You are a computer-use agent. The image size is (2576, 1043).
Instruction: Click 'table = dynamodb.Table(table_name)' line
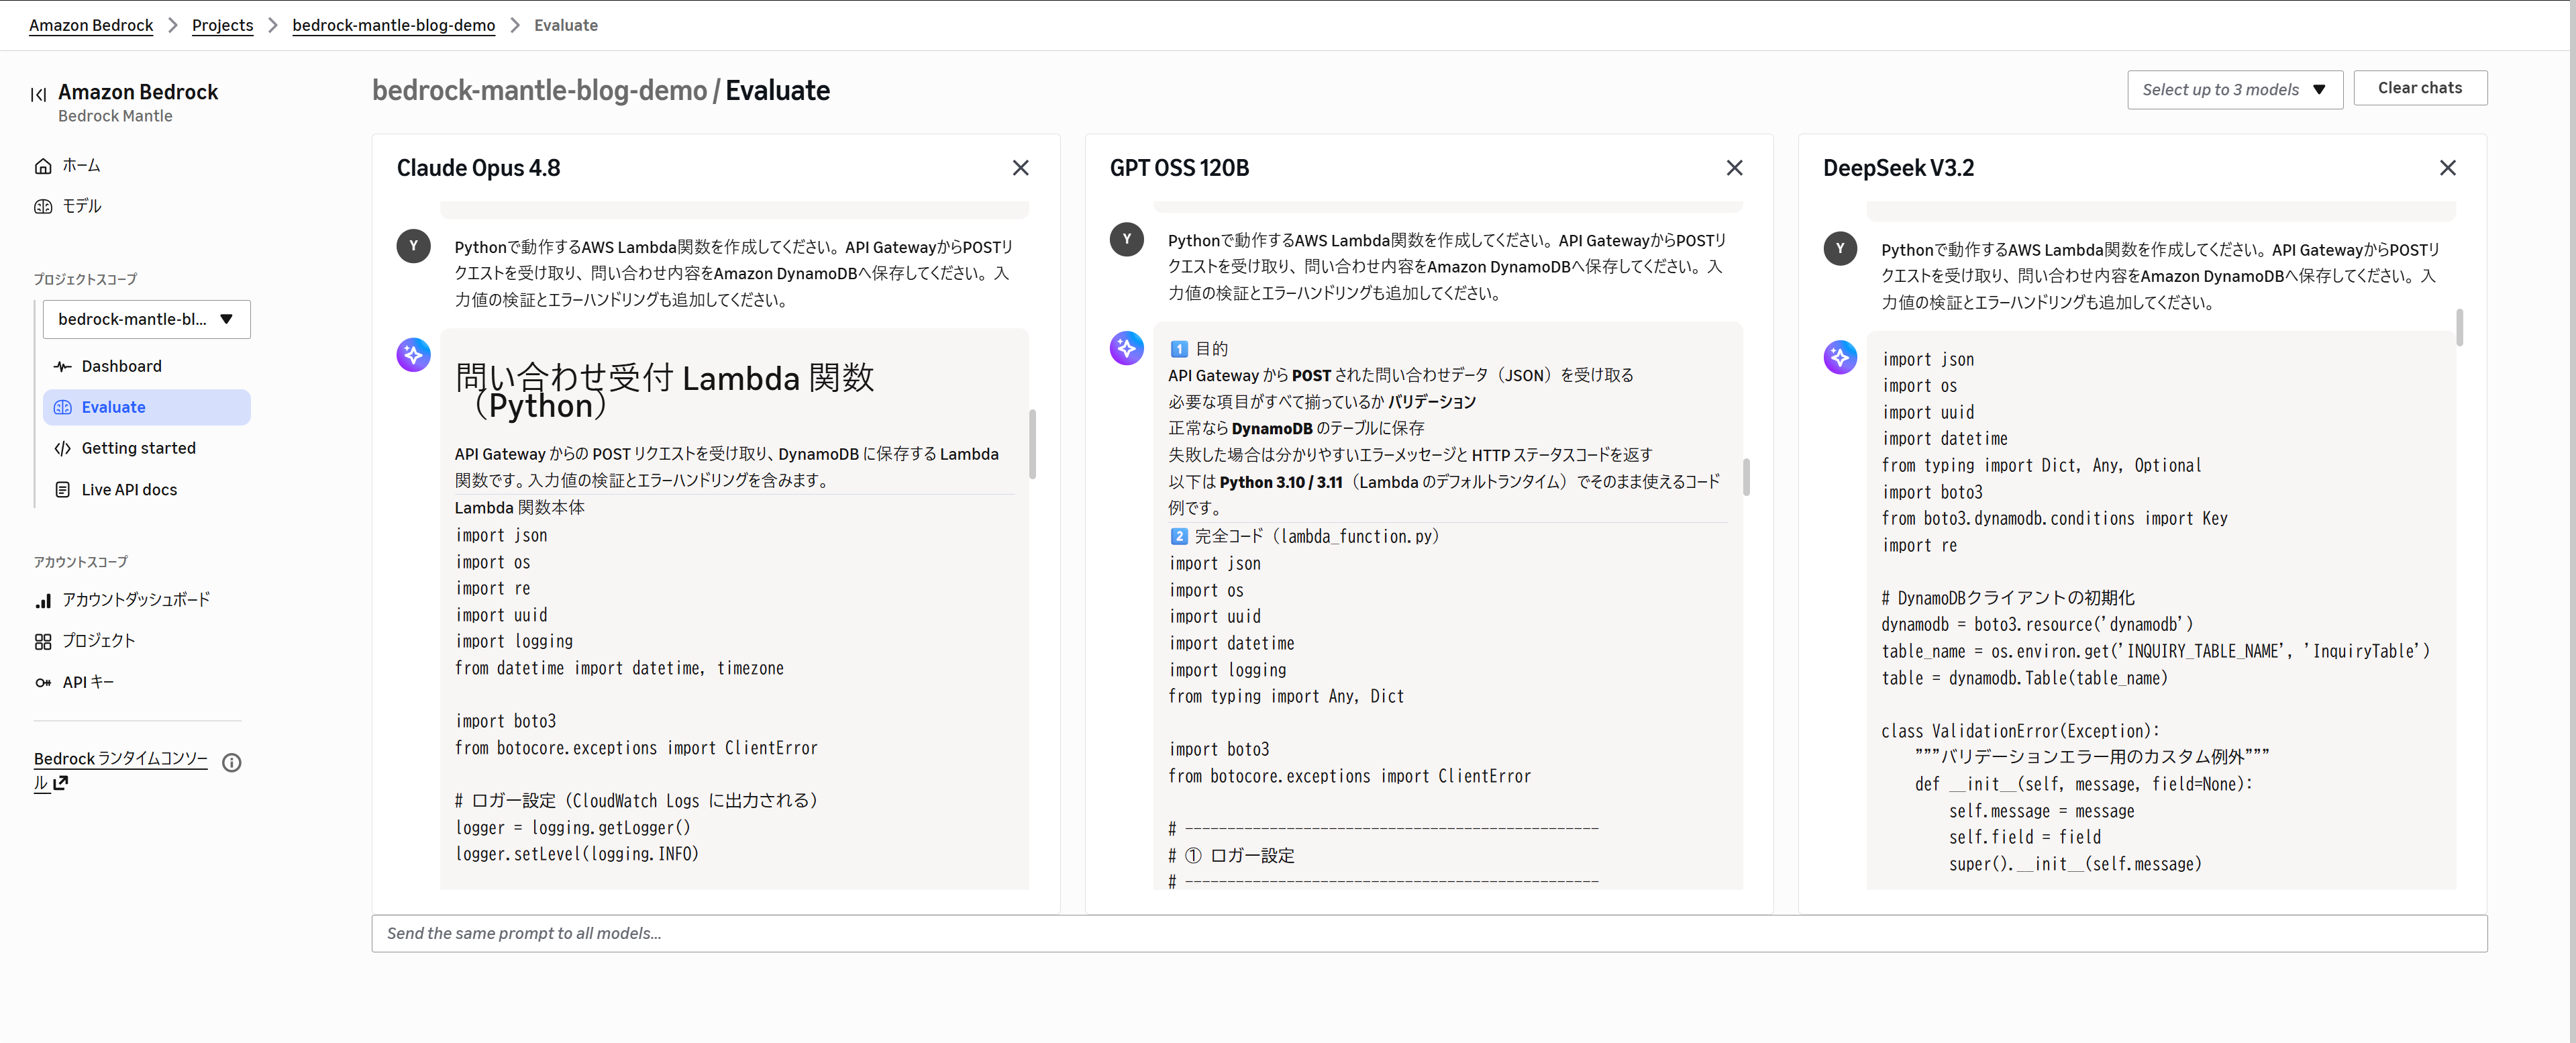tap(2024, 678)
